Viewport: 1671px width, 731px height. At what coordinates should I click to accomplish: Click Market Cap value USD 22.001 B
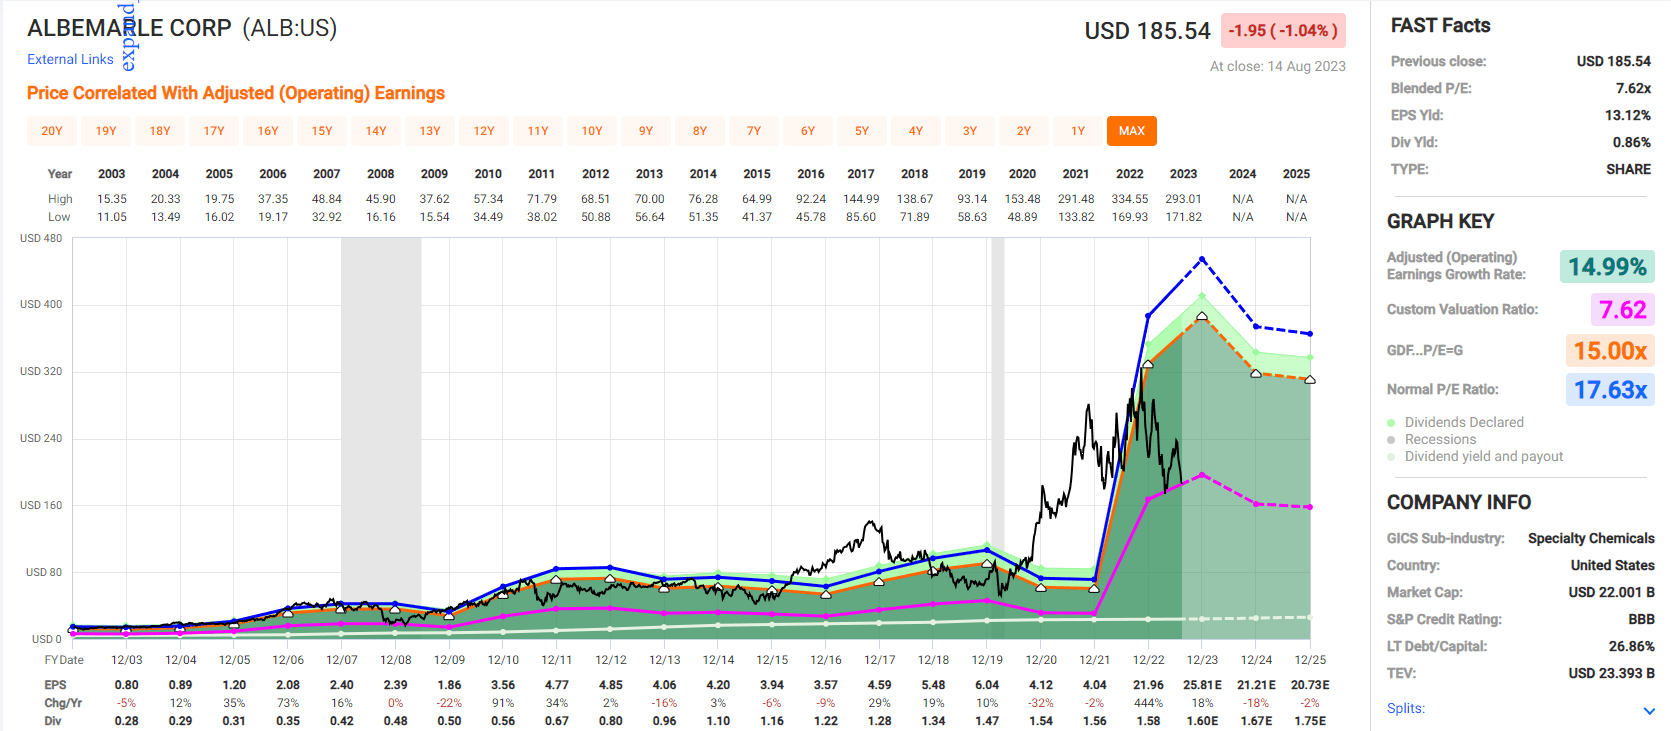click(x=1611, y=592)
